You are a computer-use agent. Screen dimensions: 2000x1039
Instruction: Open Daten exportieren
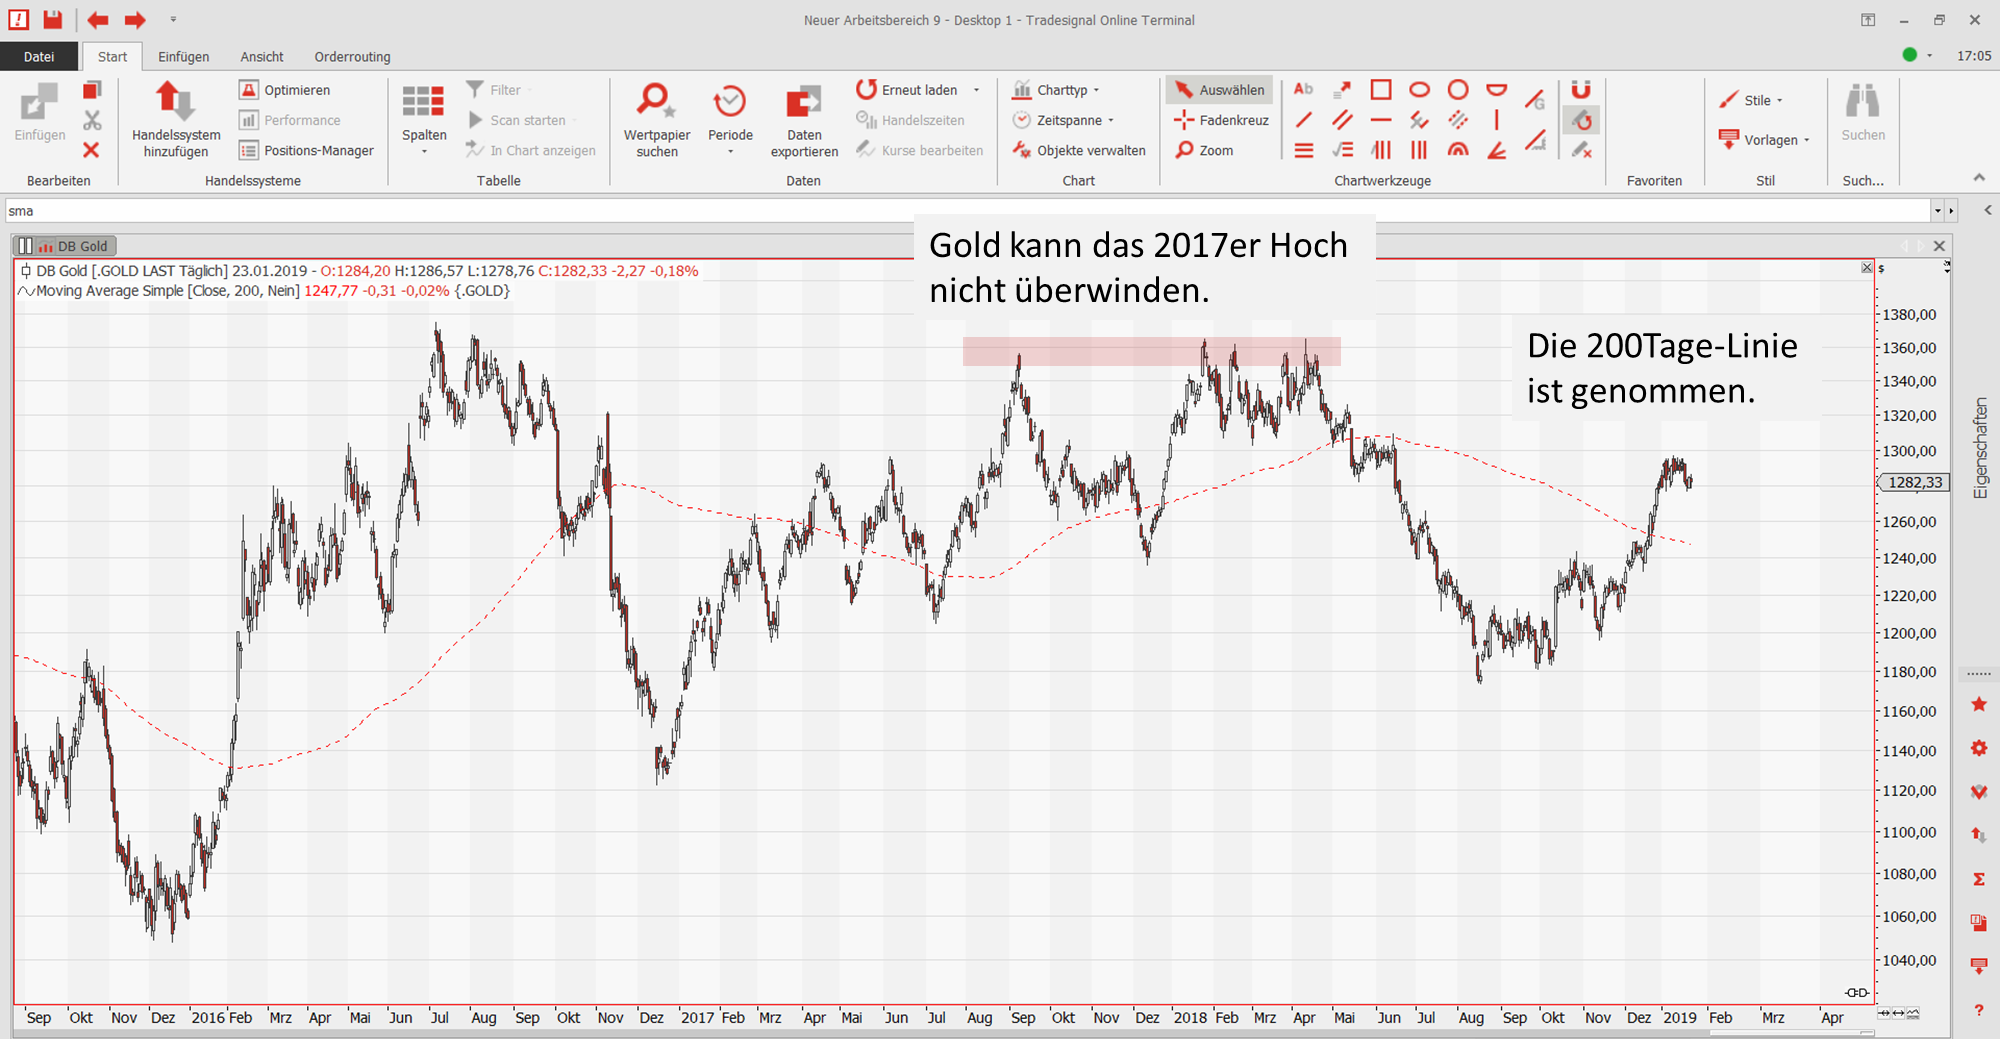(x=804, y=102)
